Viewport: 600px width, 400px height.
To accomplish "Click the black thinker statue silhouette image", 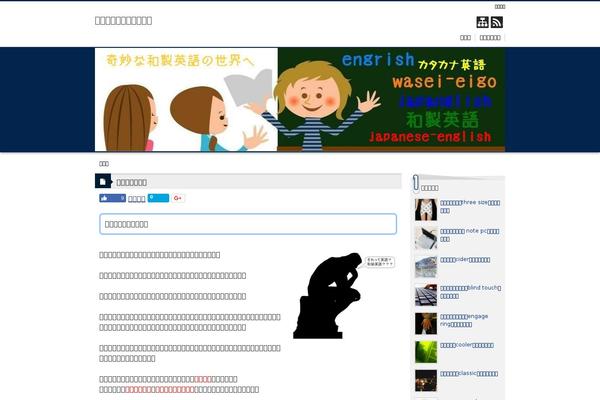I will (x=328, y=296).
